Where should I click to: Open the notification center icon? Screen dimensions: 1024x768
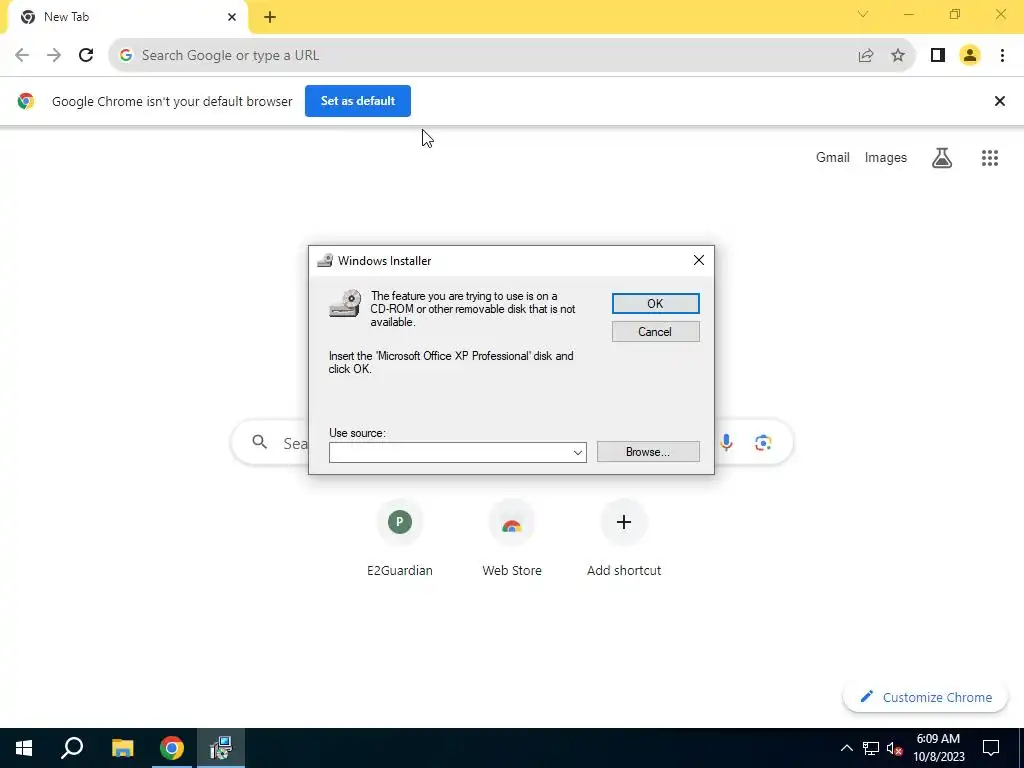pyautogui.click(x=991, y=748)
